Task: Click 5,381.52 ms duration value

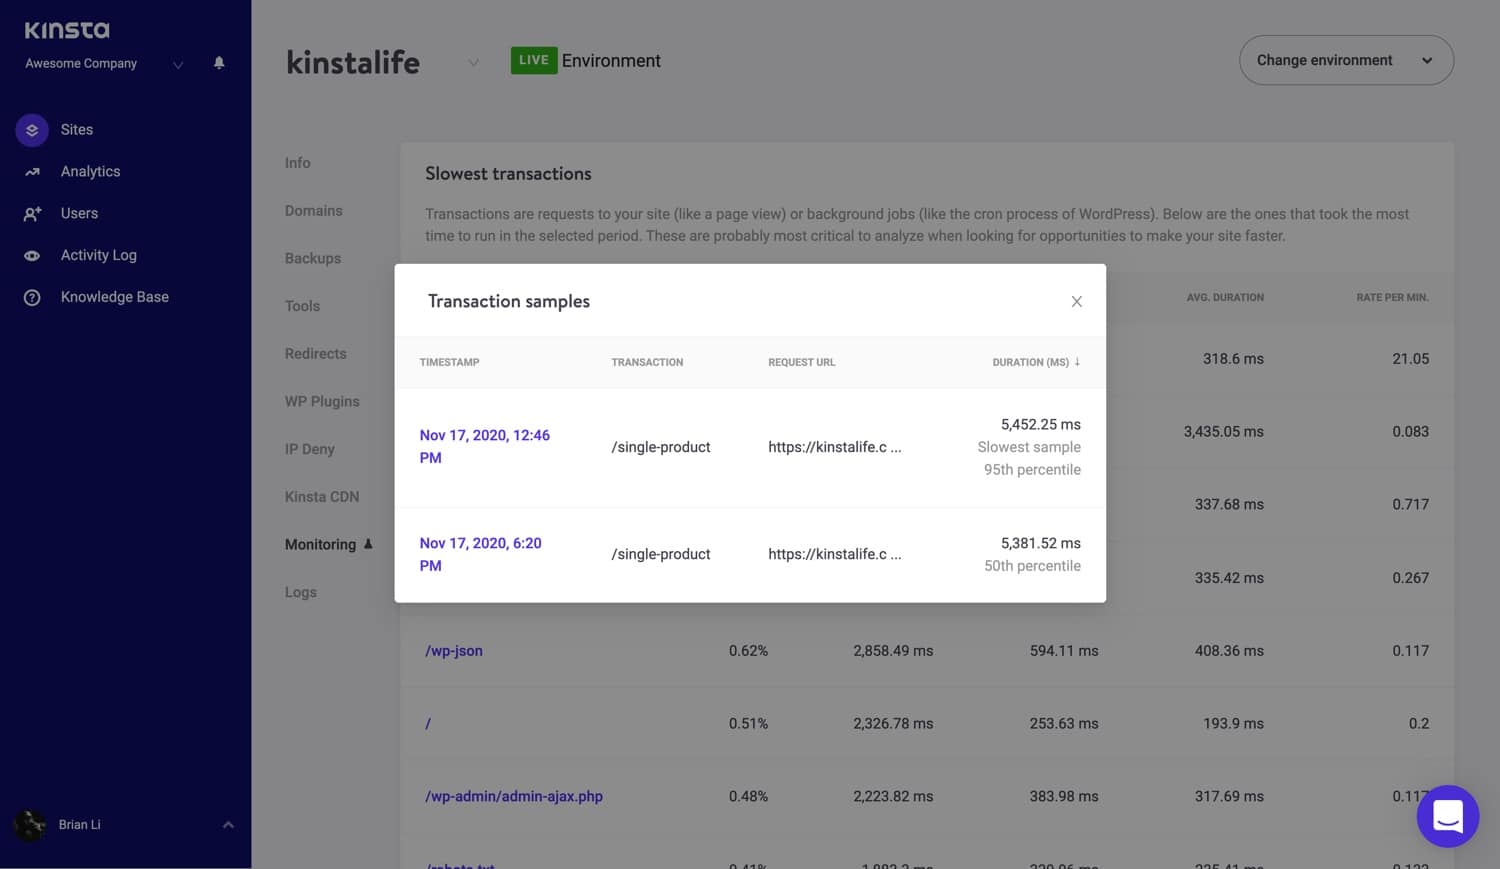Action: pos(1041,543)
